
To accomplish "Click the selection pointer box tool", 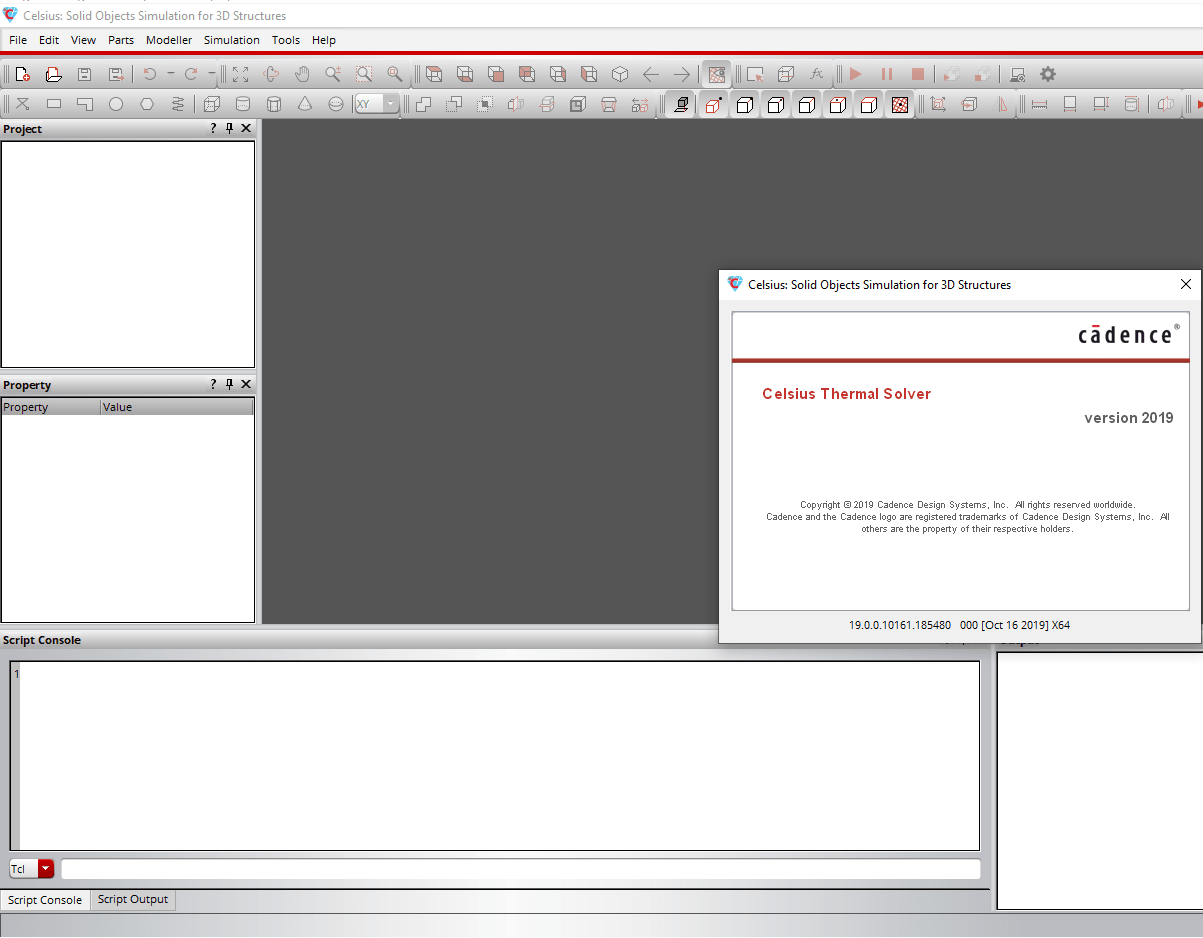I will pyautogui.click(x=755, y=74).
